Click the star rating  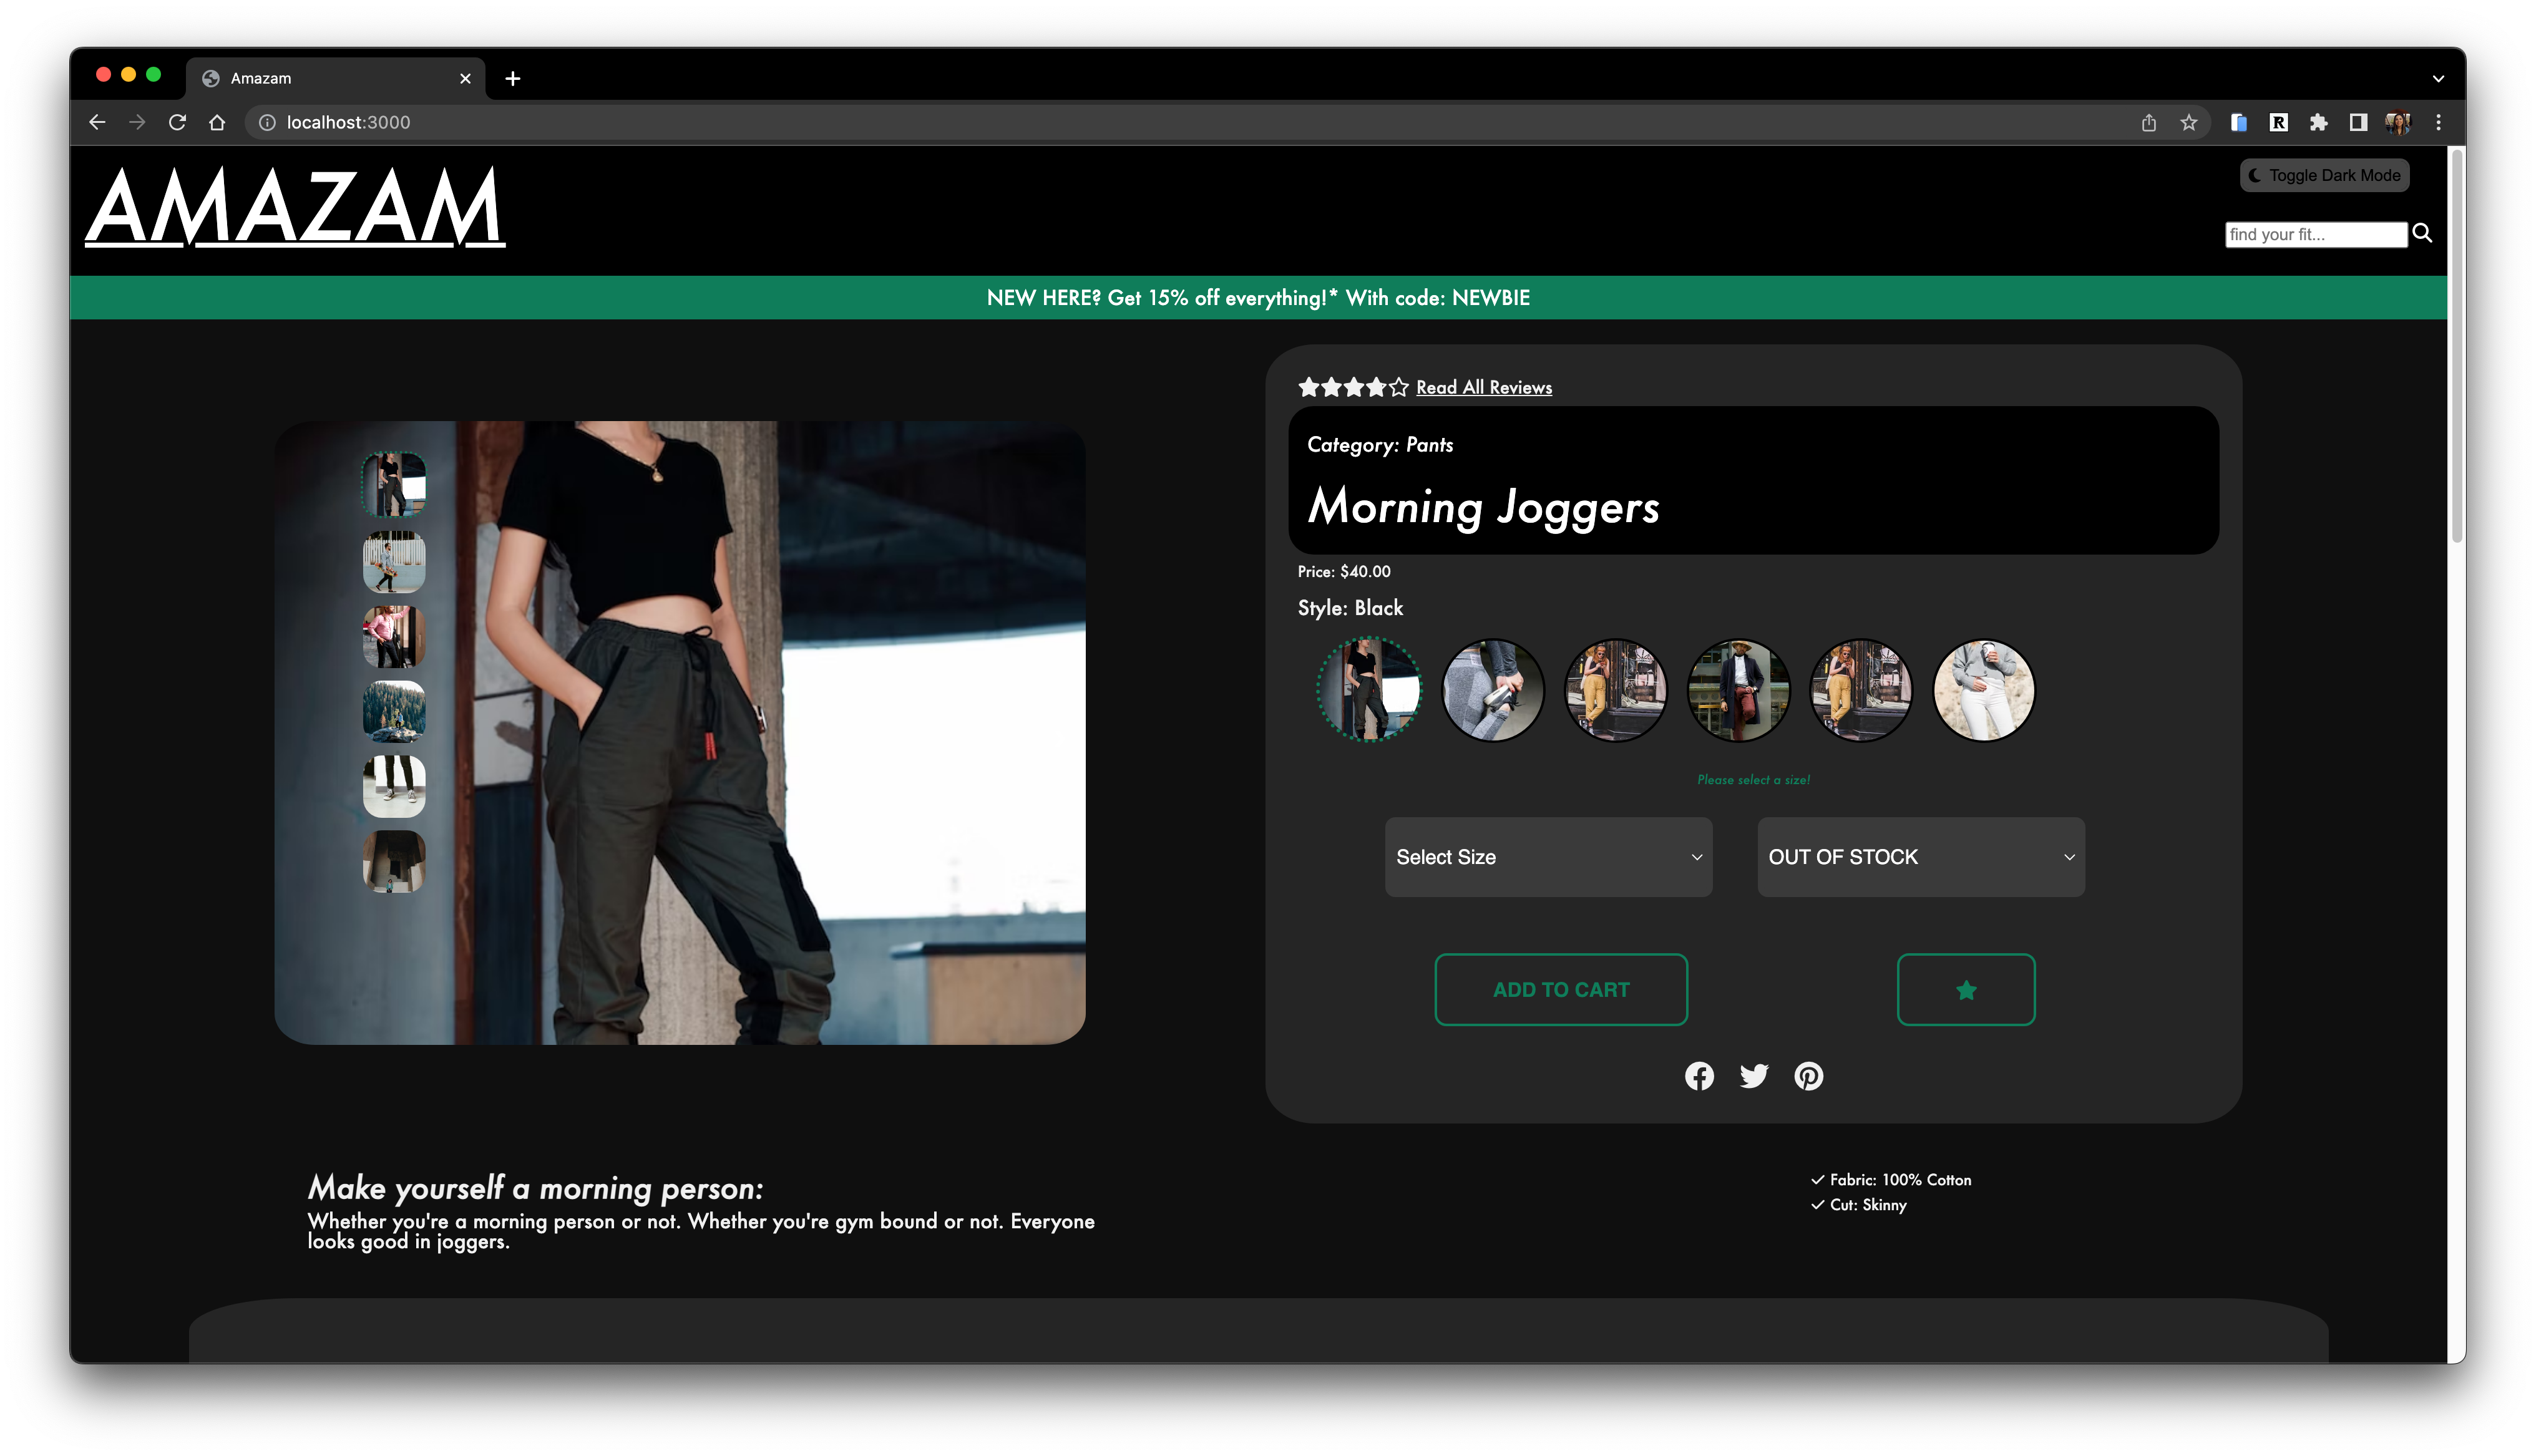[1353, 387]
